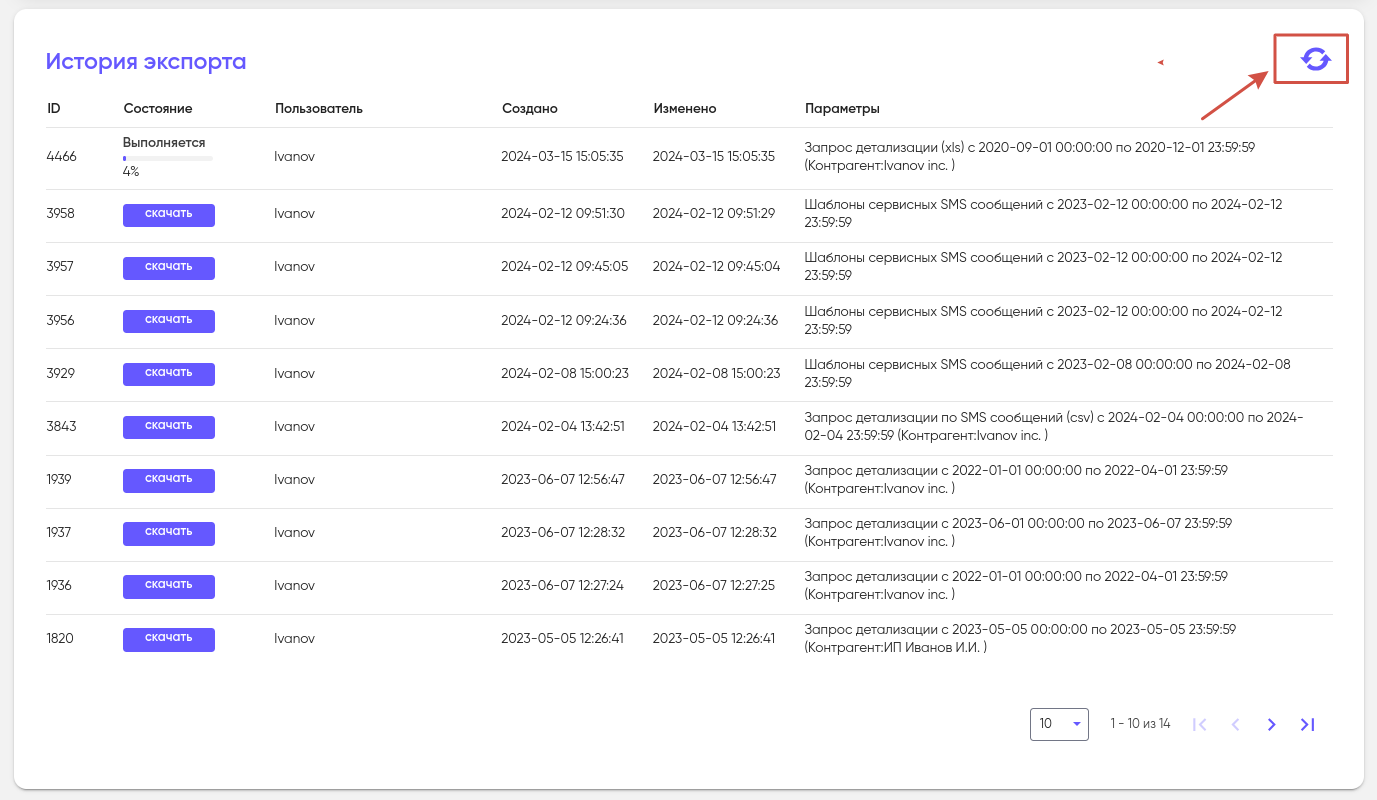The image size is (1377, 800).
Task: Jump to the last page of results
Action: [x=1307, y=725]
